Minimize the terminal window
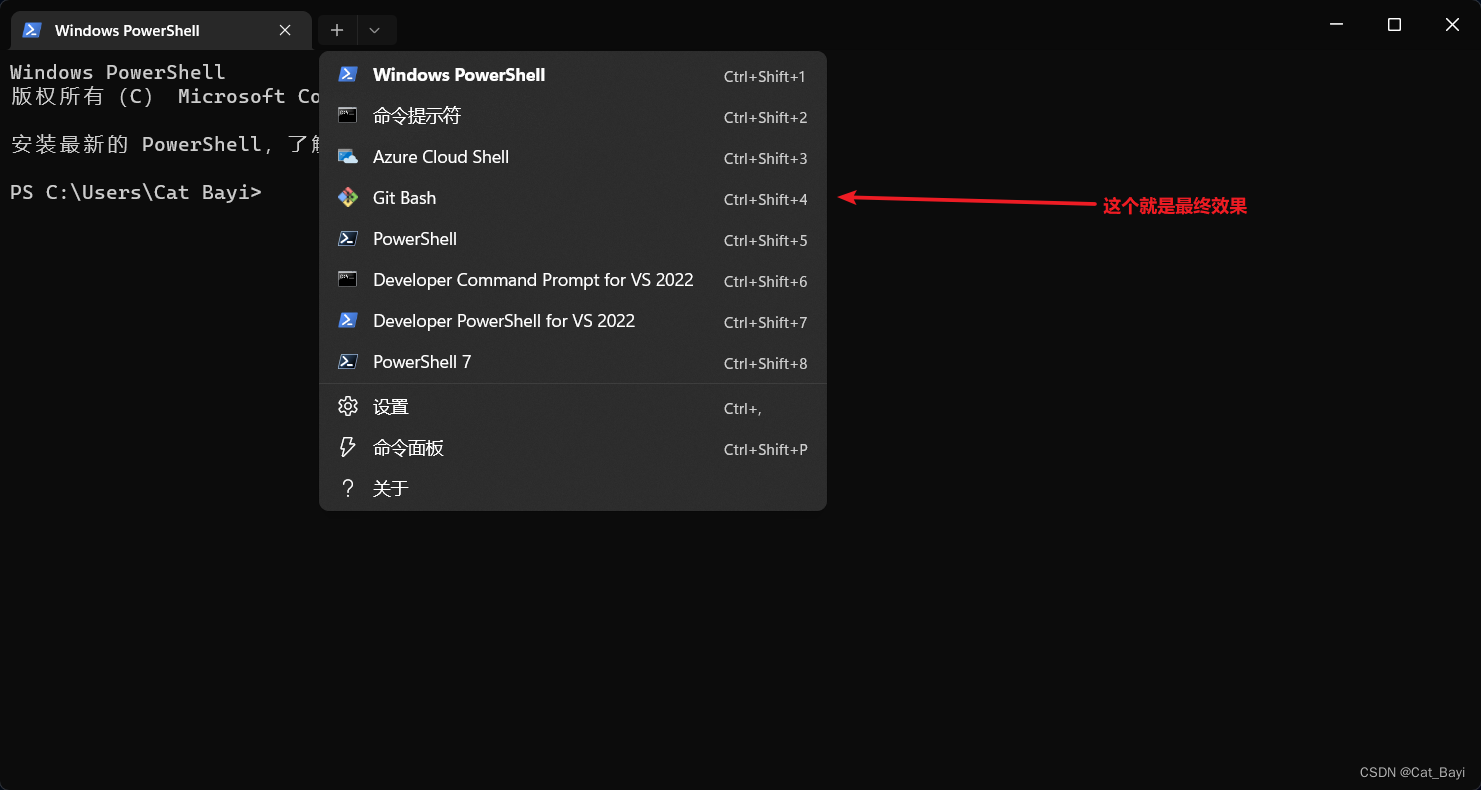This screenshot has height=790, width=1481. click(1336, 25)
